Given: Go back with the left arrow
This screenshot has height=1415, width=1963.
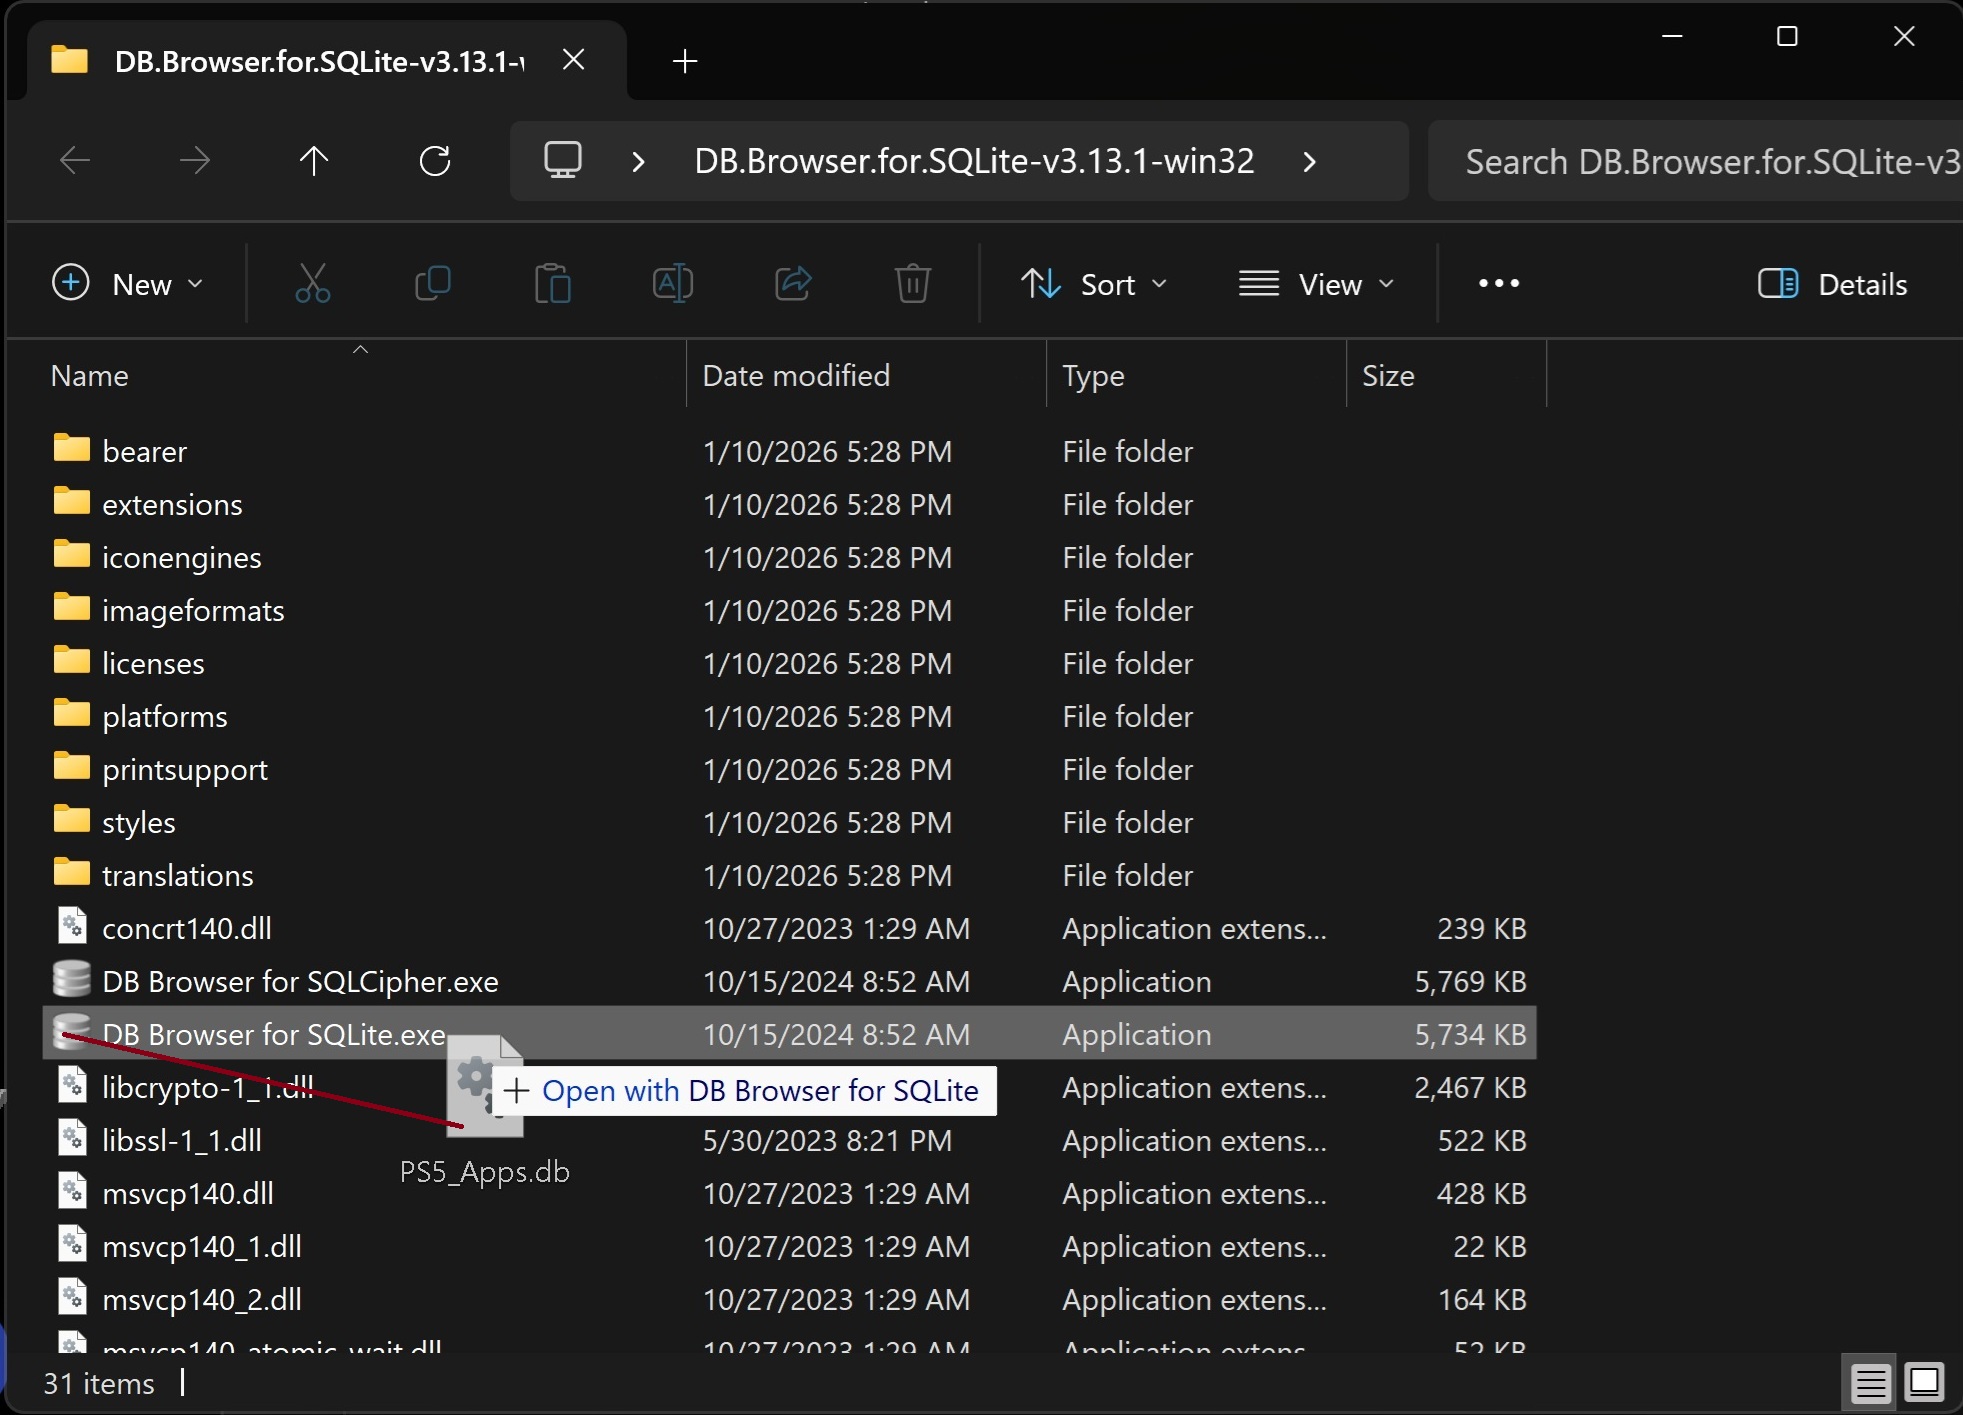Looking at the screenshot, I should [75, 160].
